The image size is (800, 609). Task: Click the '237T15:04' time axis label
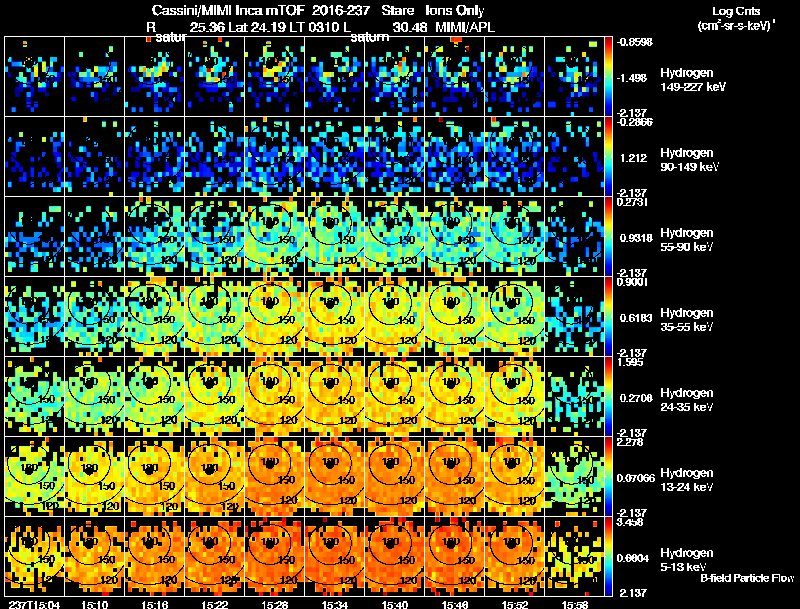34,605
